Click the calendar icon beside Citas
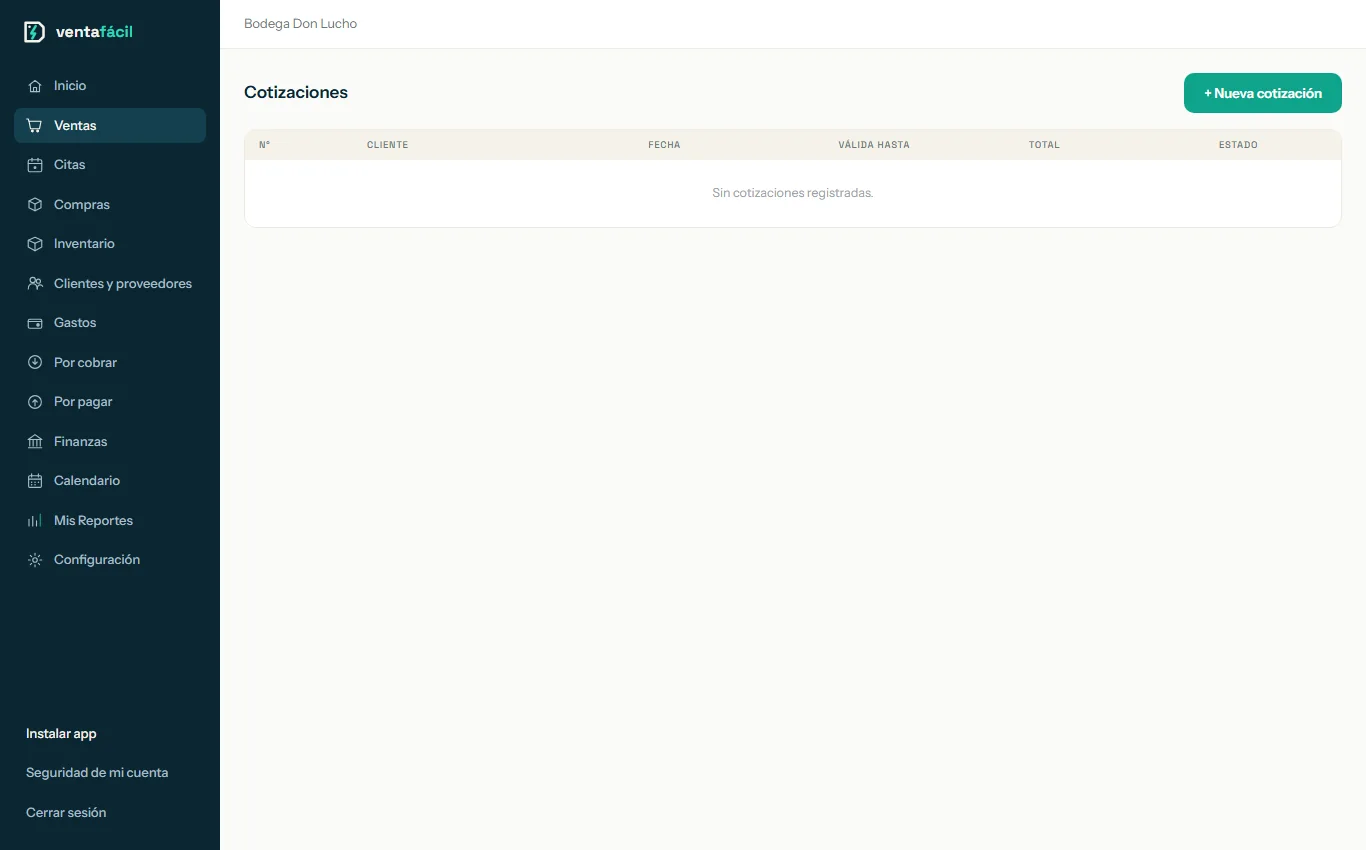Screen dimensions: 1366x850 [x=35, y=165]
